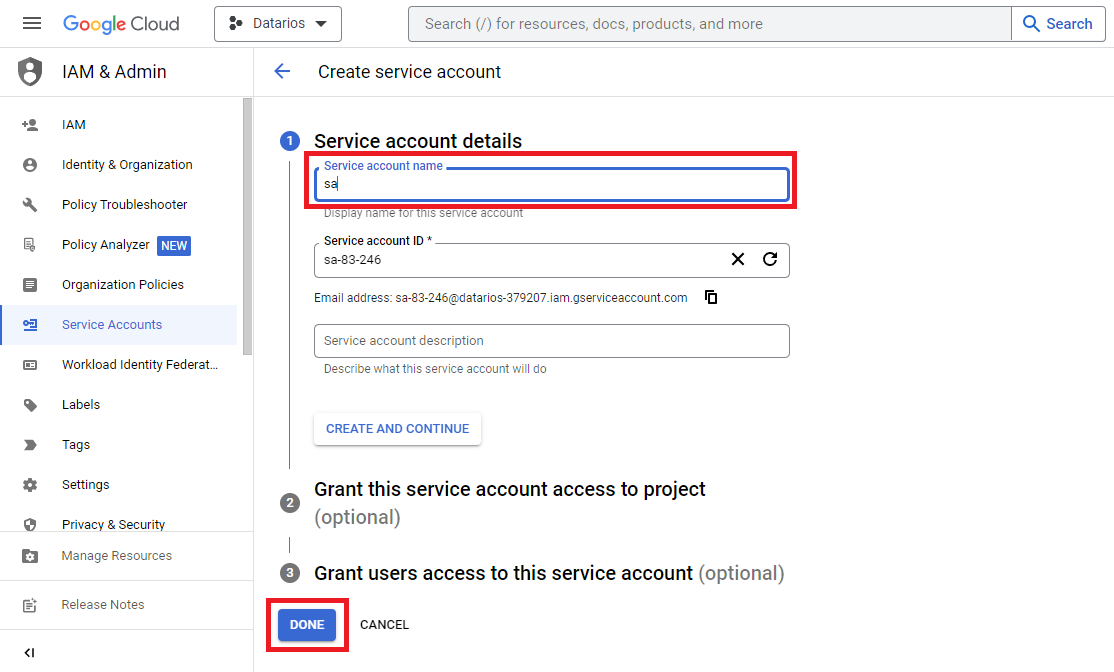Image resolution: width=1114 pixels, height=672 pixels.
Task: Focus the Service account description field
Action: tap(551, 341)
